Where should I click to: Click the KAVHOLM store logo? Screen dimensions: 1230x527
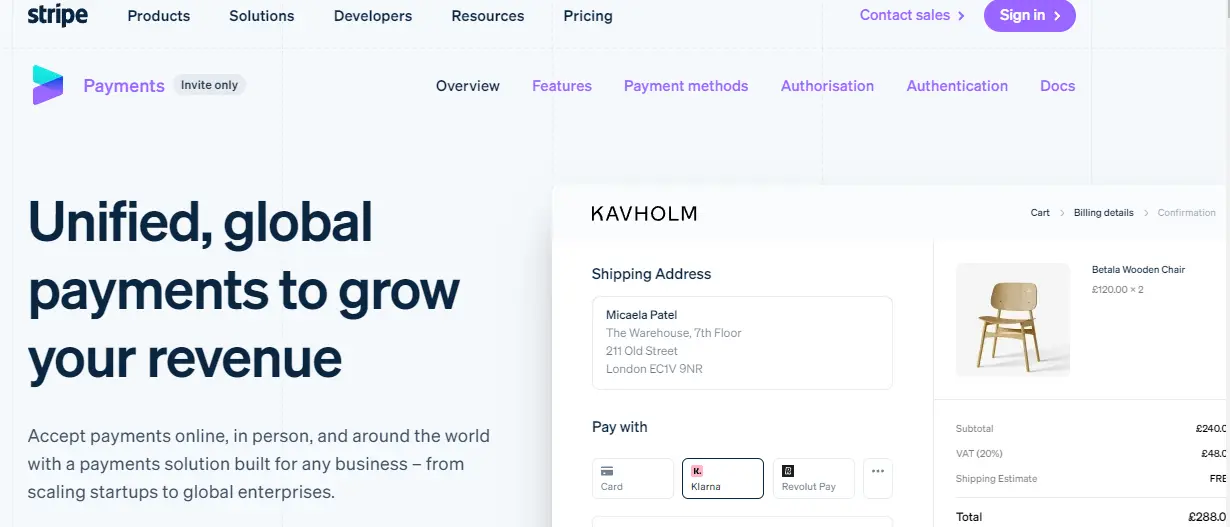pyautogui.click(x=644, y=213)
